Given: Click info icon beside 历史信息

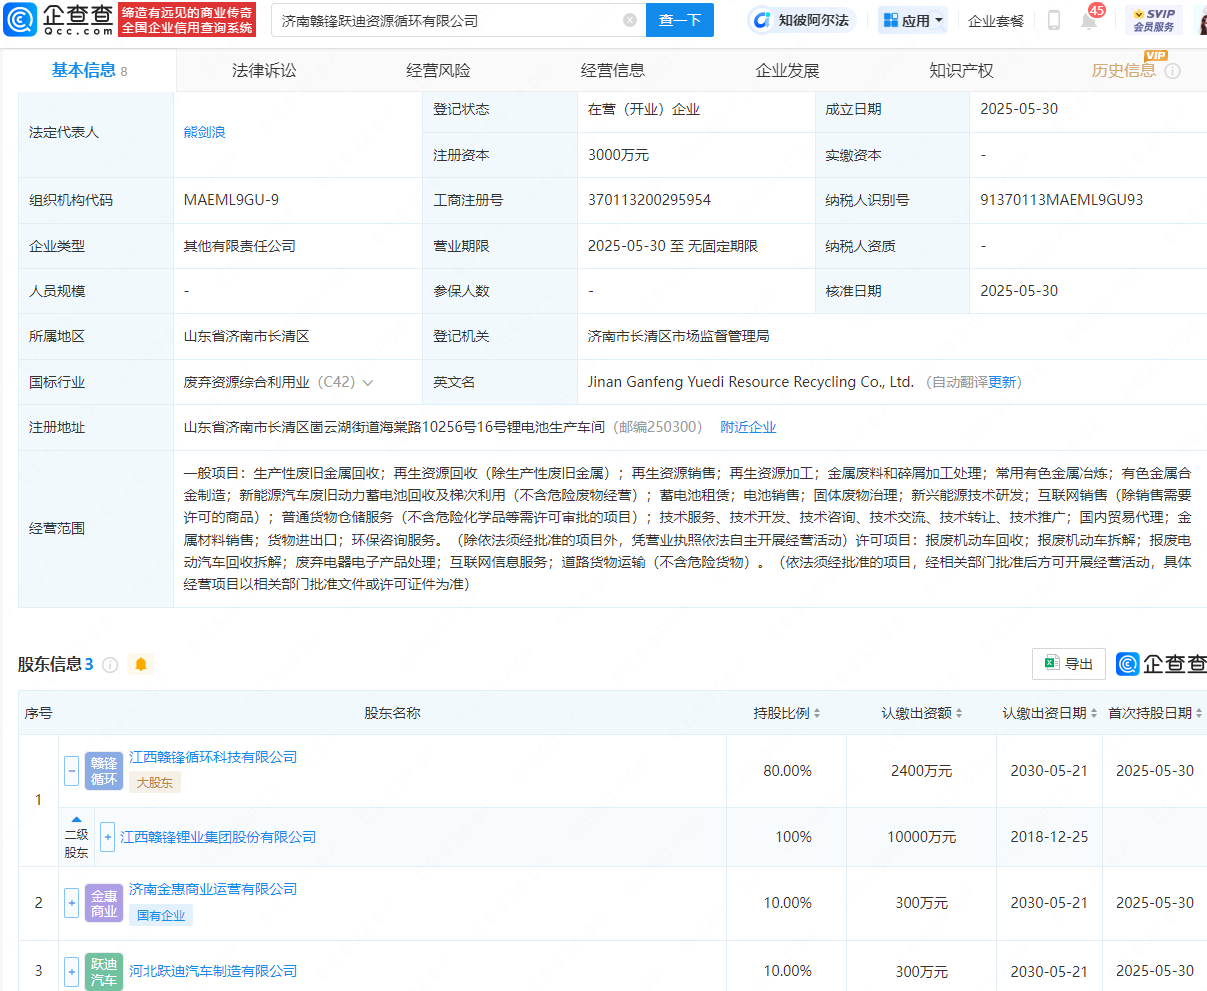Looking at the screenshot, I should [1173, 71].
